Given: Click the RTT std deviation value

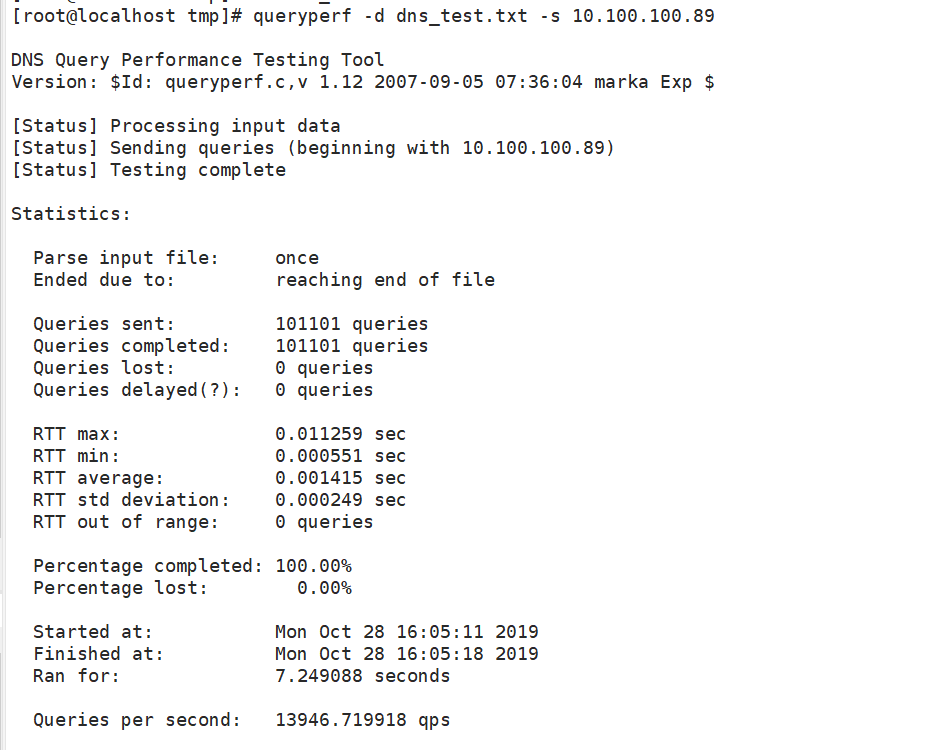Looking at the screenshot, I should click(340, 500).
